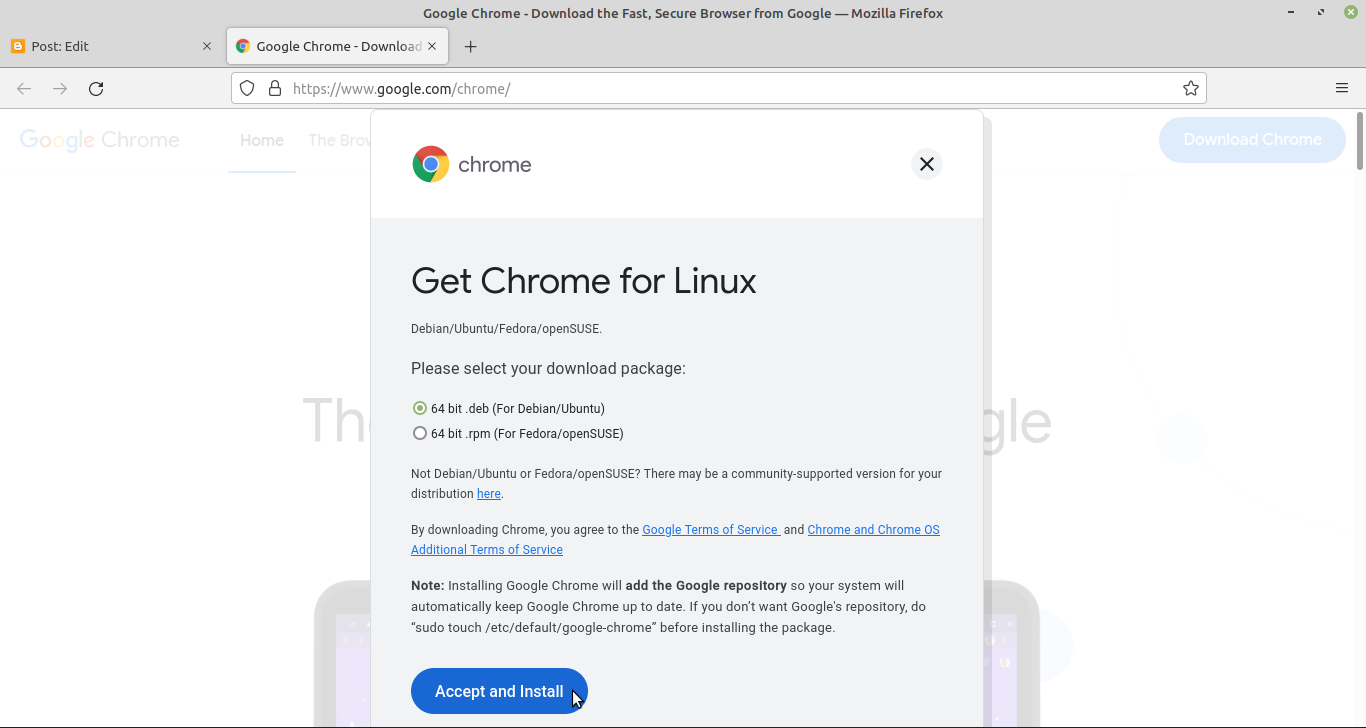Open the Google Terms of Service link
Image resolution: width=1366 pixels, height=728 pixels.
(x=711, y=529)
